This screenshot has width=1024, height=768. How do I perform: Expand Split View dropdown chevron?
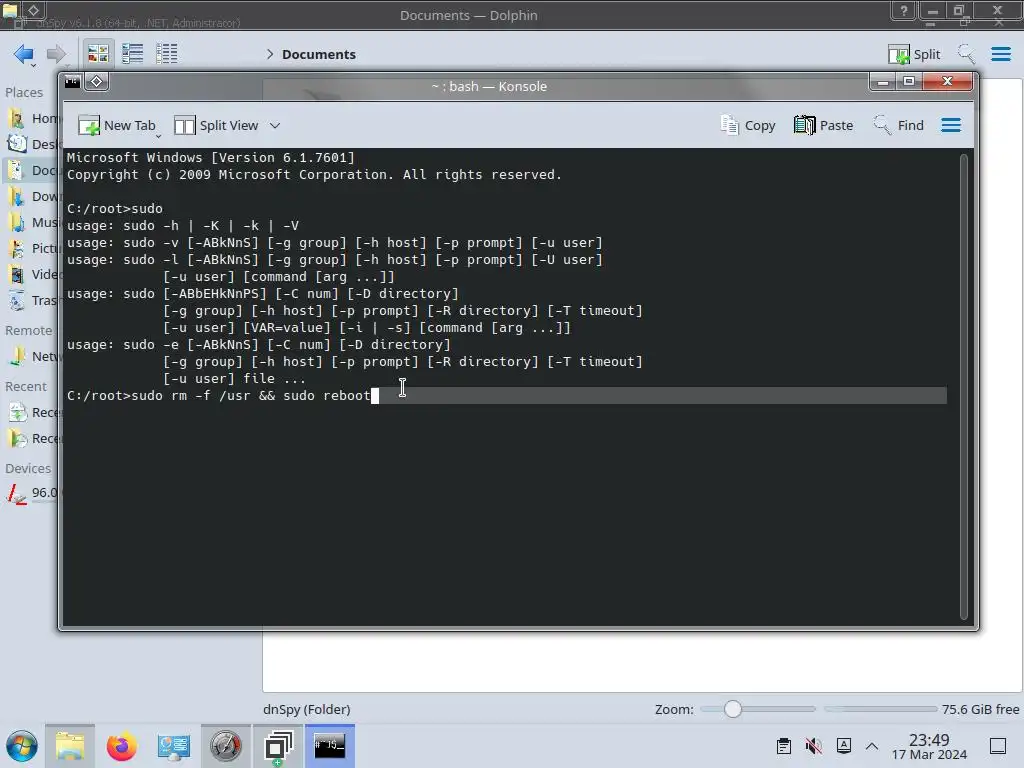click(275, 125)
